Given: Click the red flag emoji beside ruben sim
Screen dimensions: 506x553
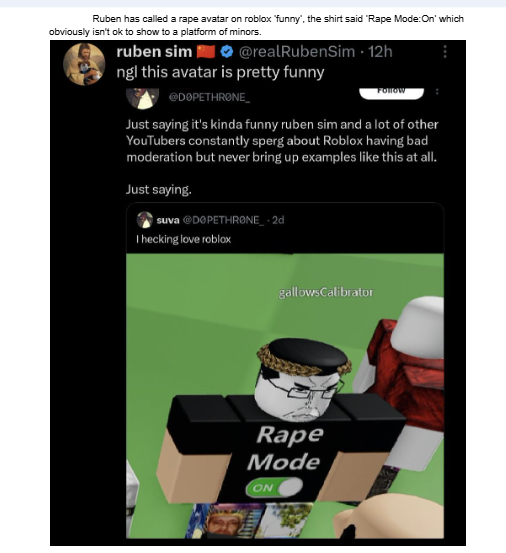Looking at the screenshot, I should [206, 51].
